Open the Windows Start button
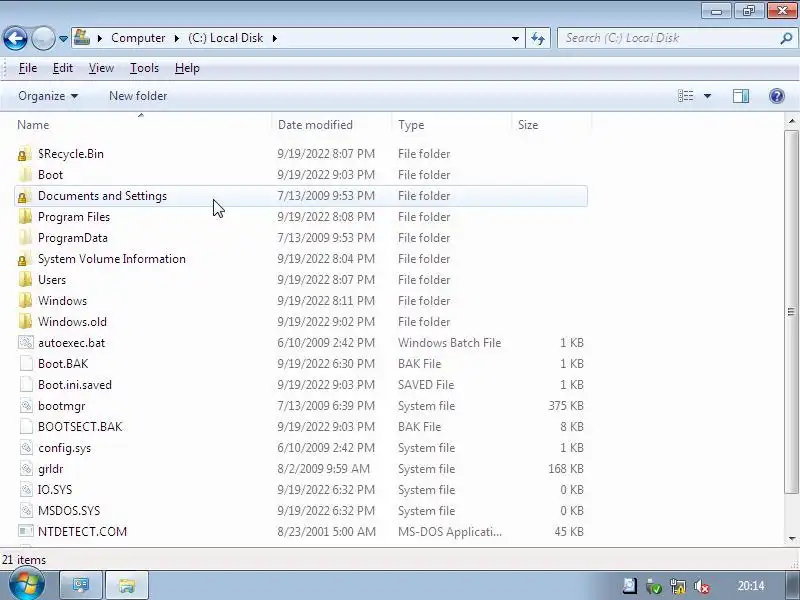The image size is (800, 600). click(26, 584)
